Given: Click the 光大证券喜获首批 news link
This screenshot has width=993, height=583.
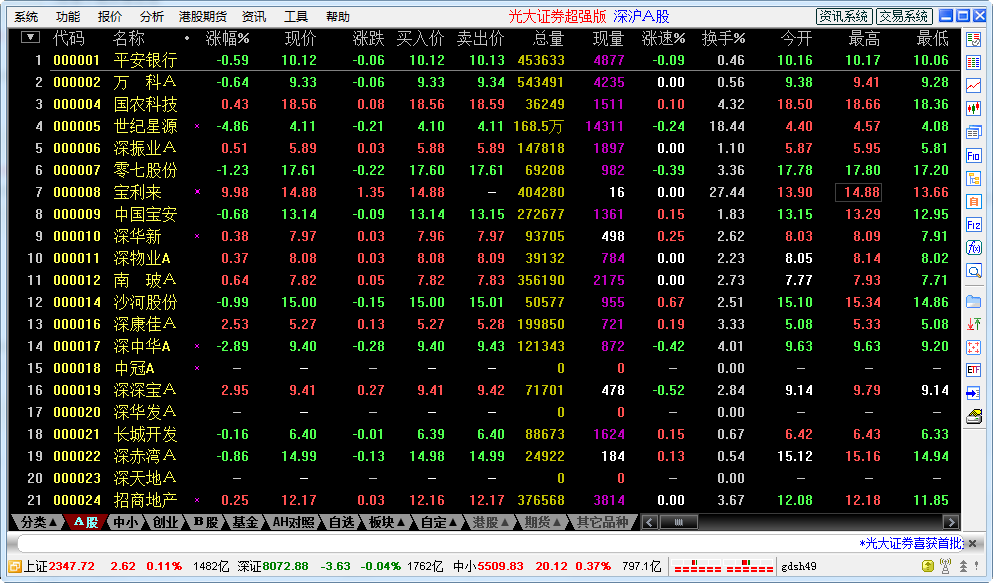Looking at the screenshot, I should click(912, 543).
